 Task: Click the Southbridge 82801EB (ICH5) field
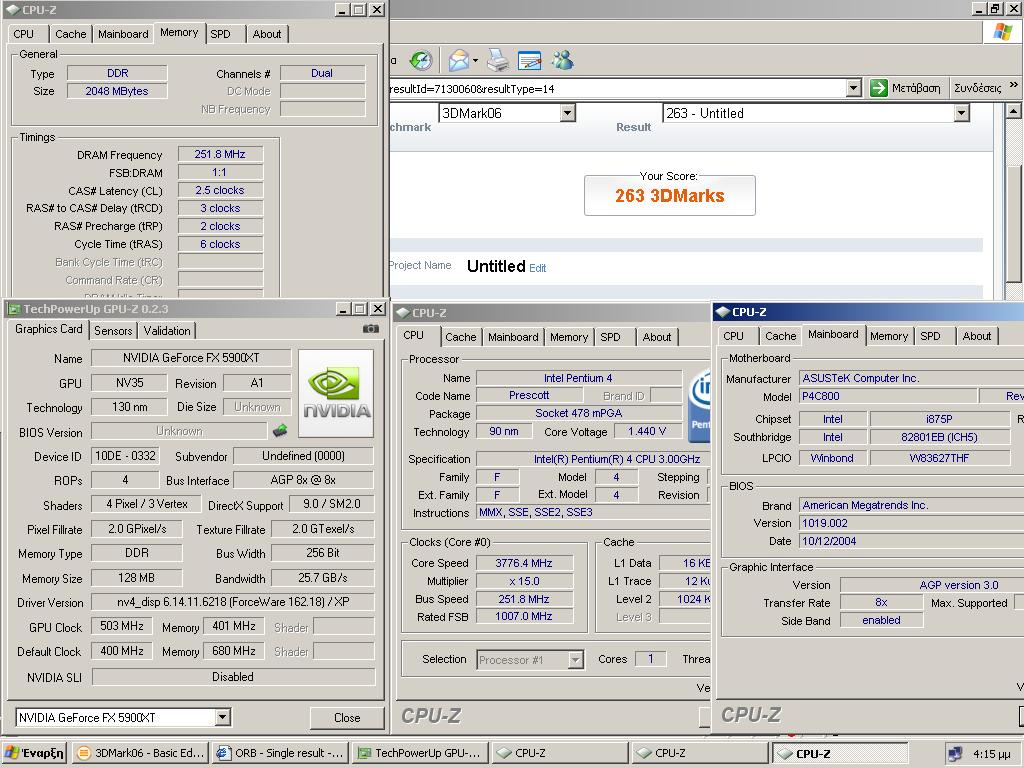coord(939,437)
